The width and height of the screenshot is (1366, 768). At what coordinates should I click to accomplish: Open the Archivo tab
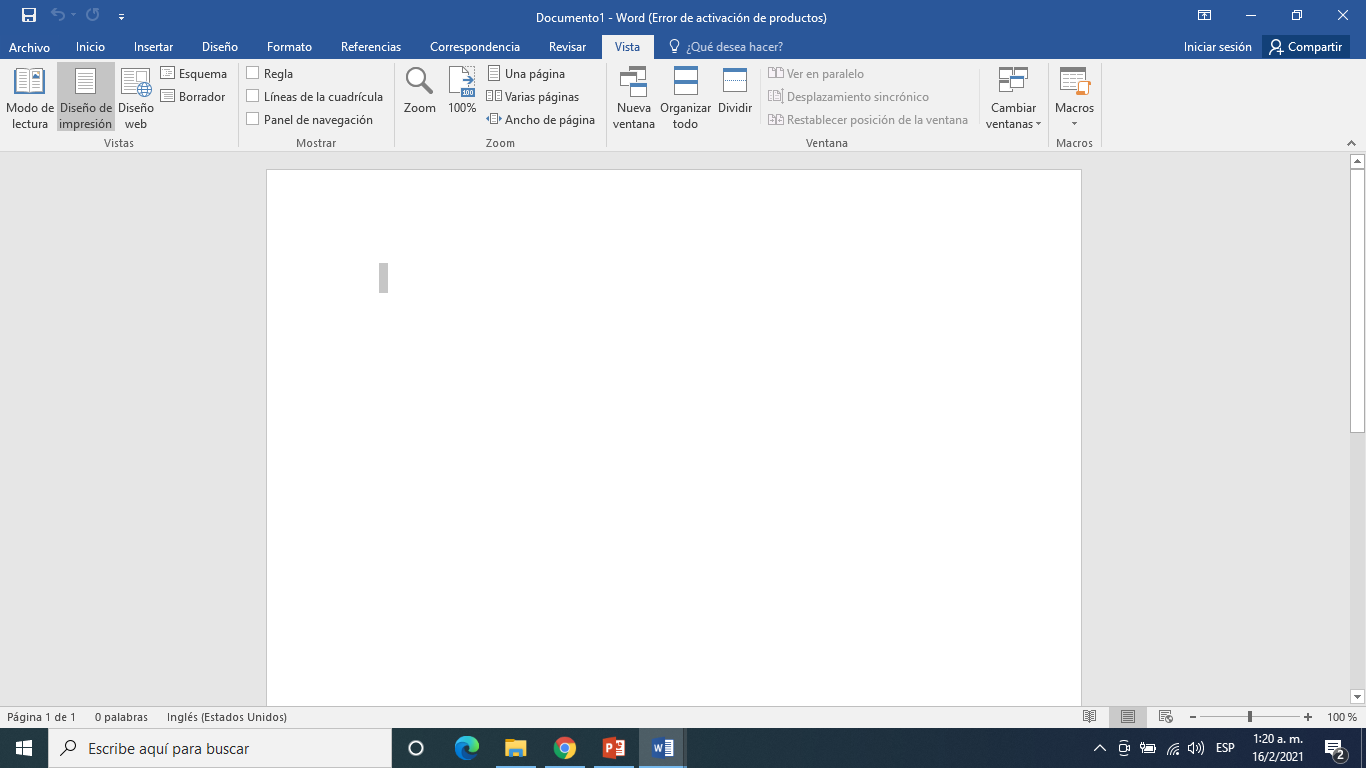click(30, 47)
